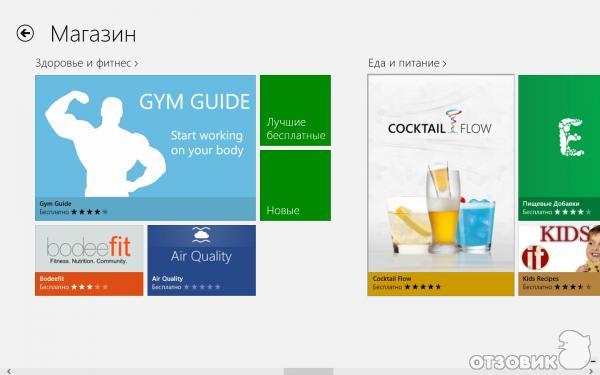Click the Магазин page title
Image resolution: width=600 pixels, height=375 pixels.
[x=93, y=34]
